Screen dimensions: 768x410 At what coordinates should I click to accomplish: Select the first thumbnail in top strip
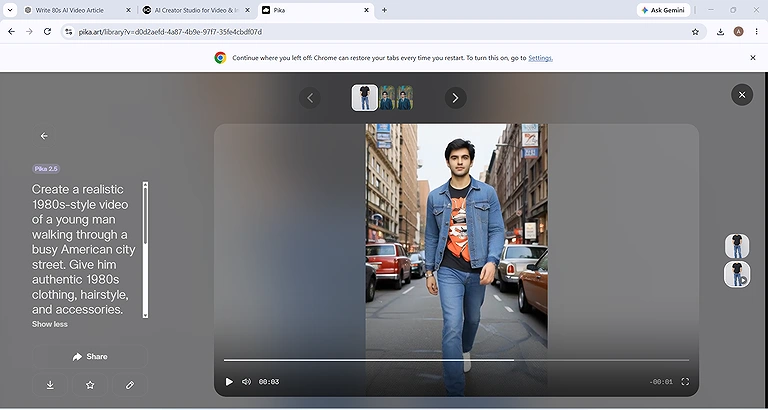(x=365, y=97)
